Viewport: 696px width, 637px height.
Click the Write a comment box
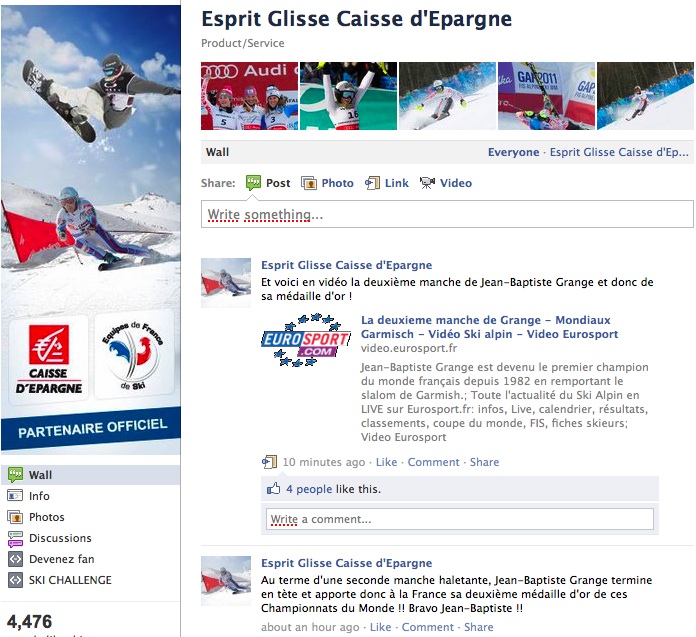[459, 519]
